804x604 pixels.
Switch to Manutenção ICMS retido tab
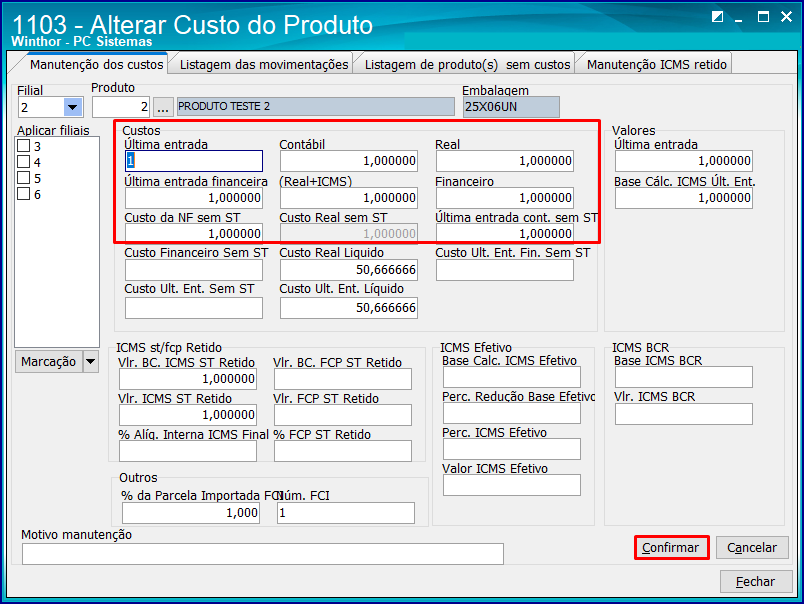656,65
